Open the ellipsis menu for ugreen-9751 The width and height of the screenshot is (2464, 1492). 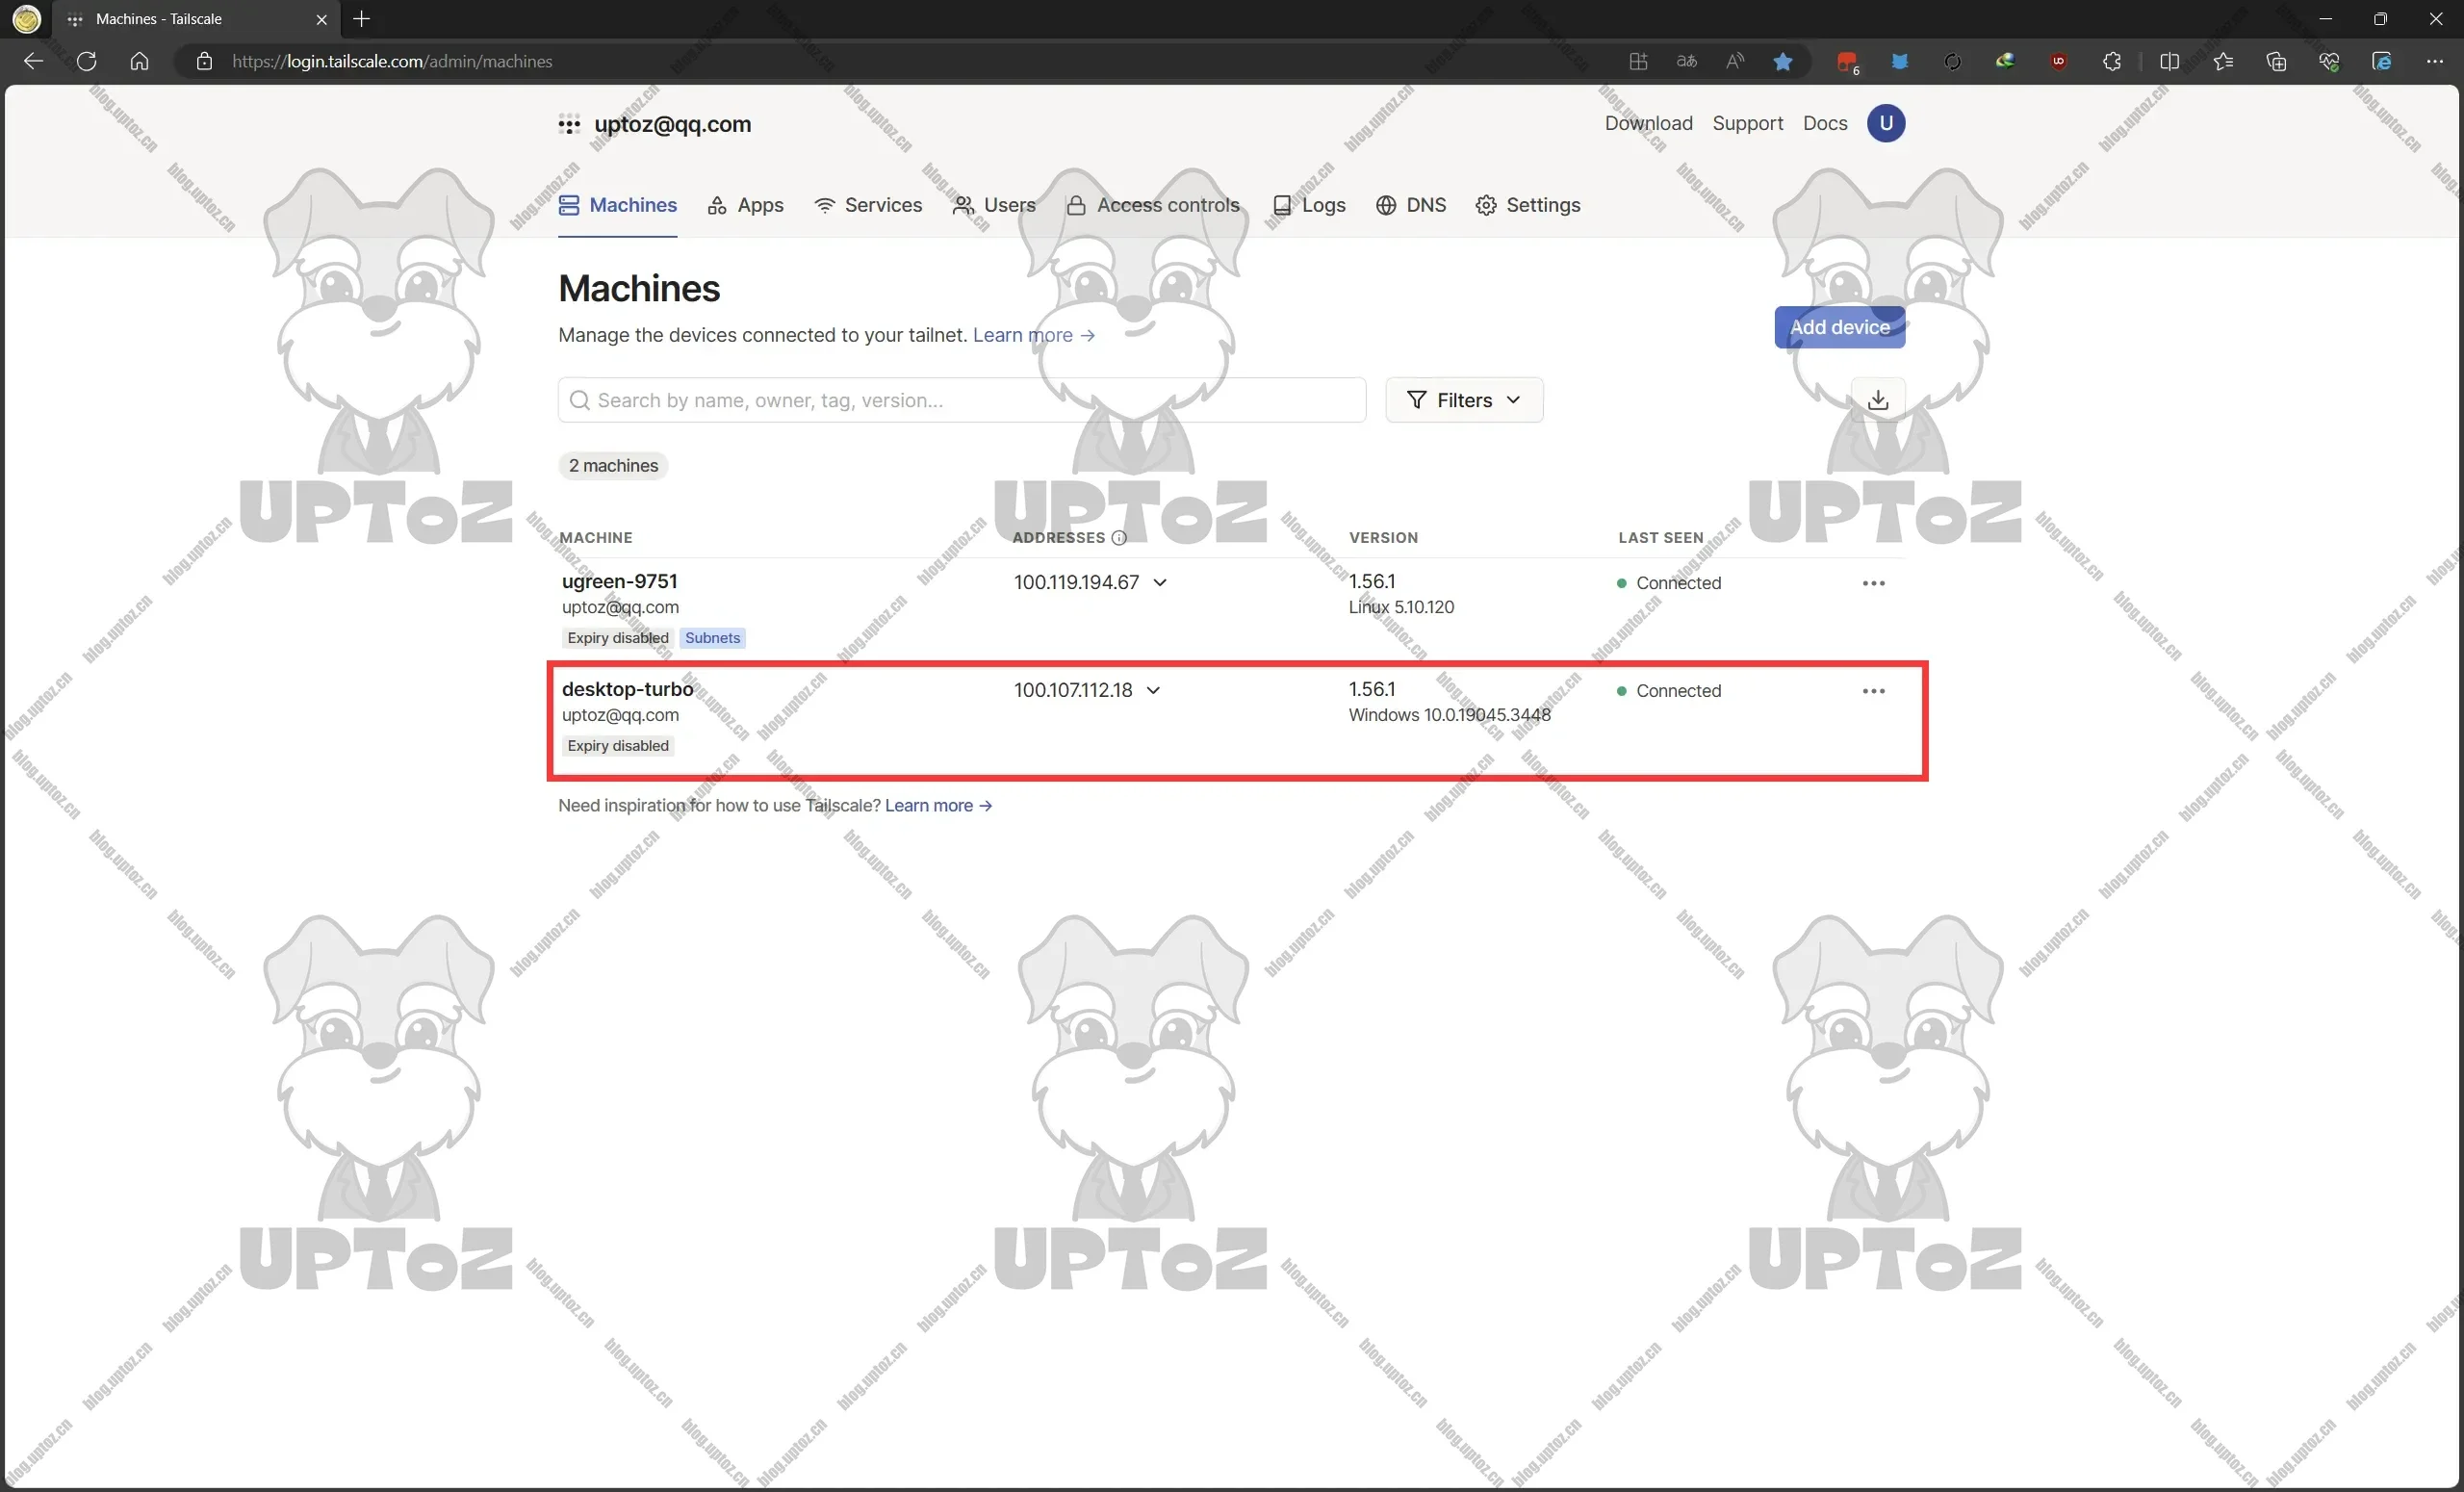click(x=1873, y=583)
